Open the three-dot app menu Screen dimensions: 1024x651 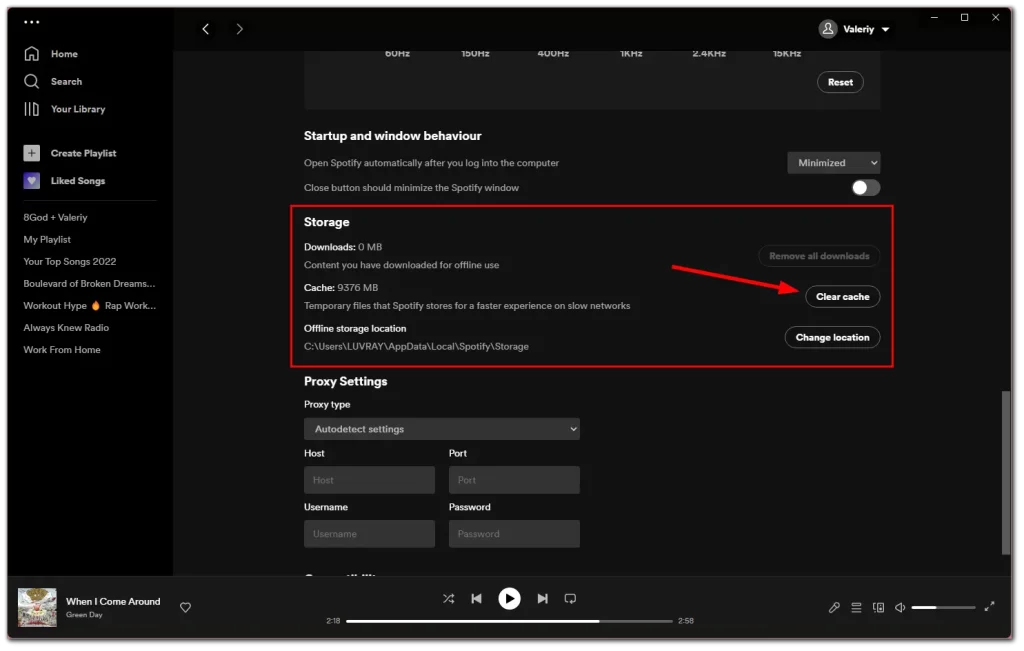[31, 22]
